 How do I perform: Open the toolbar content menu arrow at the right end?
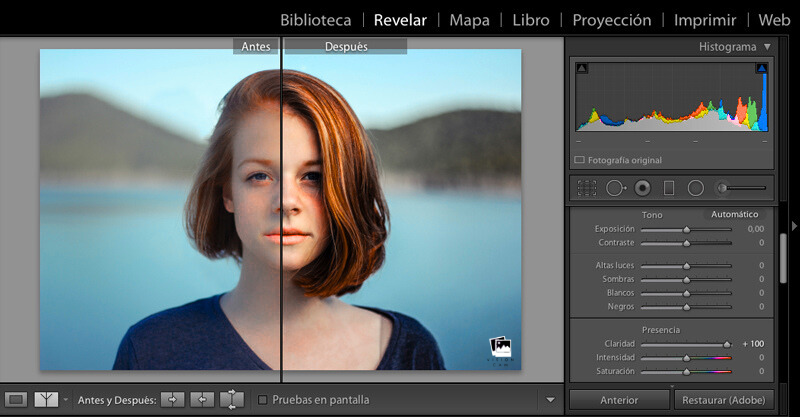(549, 400)
